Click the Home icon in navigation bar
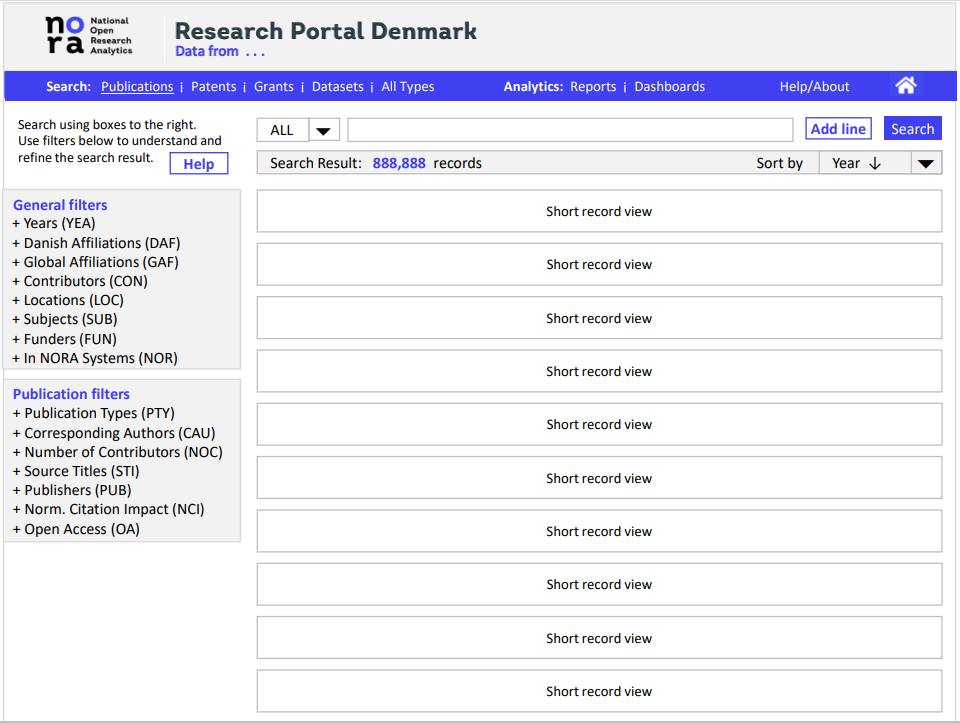The height and width of the screenshot is (724, 960). pyautogui.click(x=906, y=86)
